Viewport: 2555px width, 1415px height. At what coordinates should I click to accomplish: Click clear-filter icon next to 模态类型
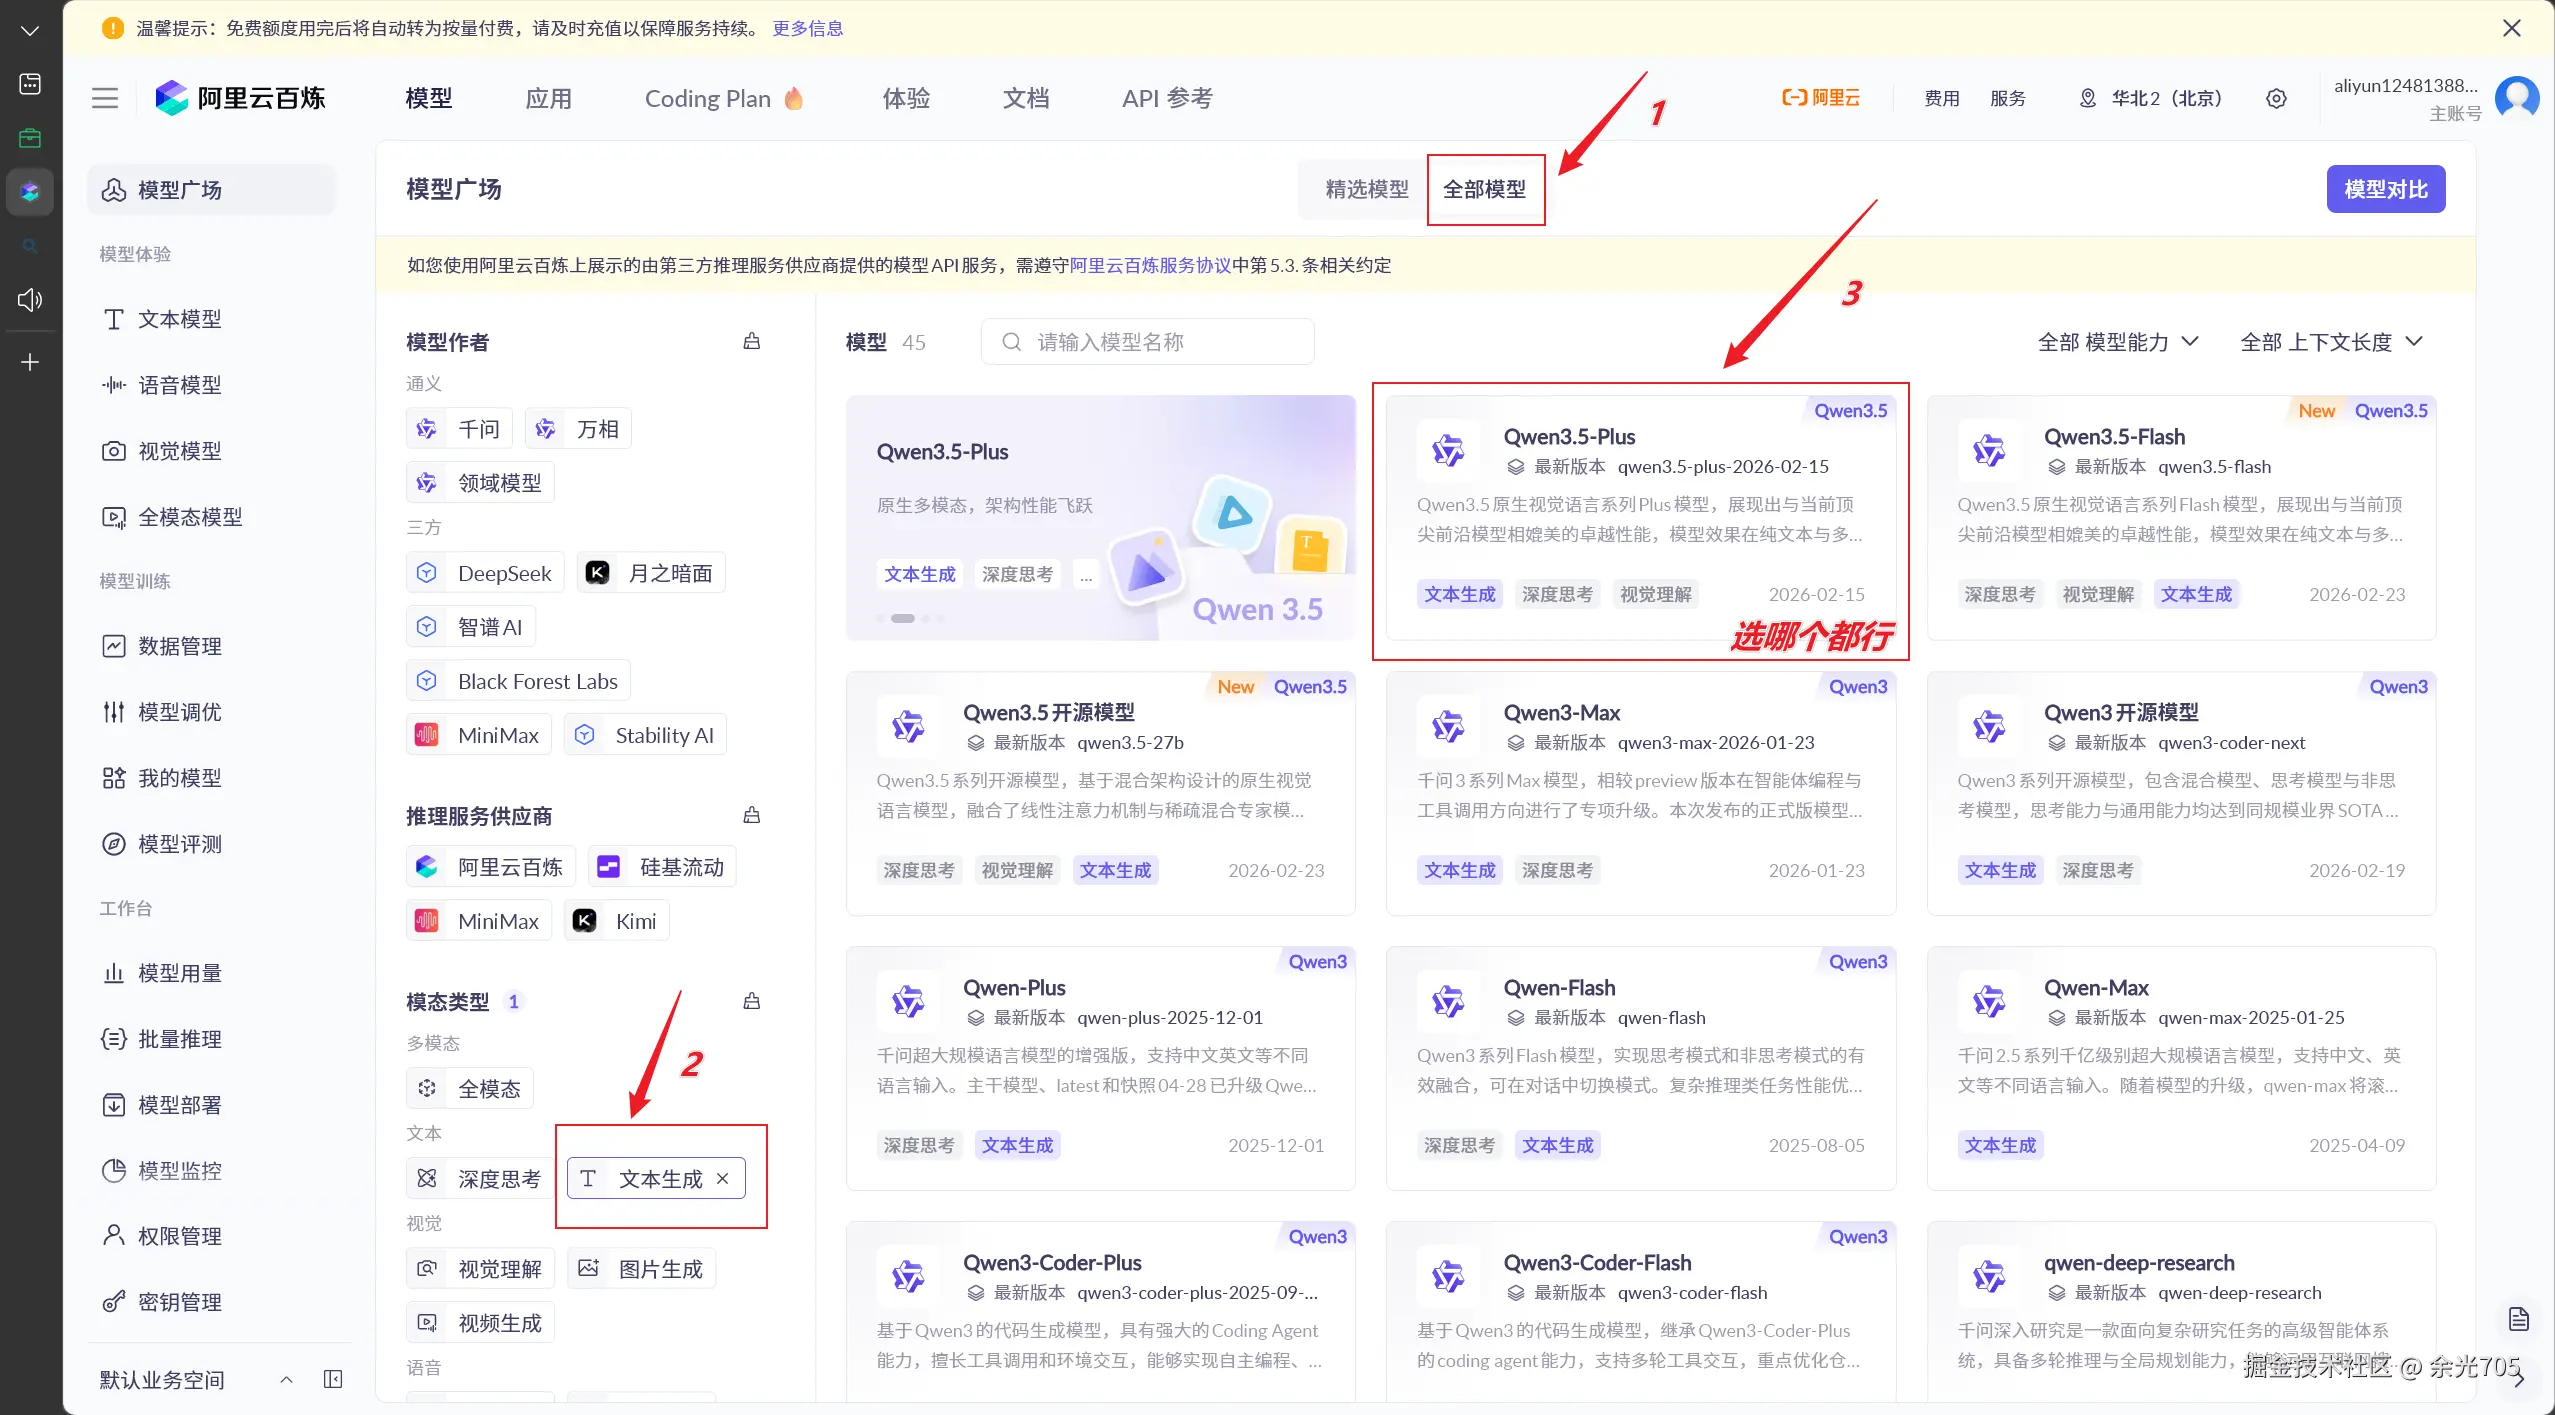click(752, 1001)
